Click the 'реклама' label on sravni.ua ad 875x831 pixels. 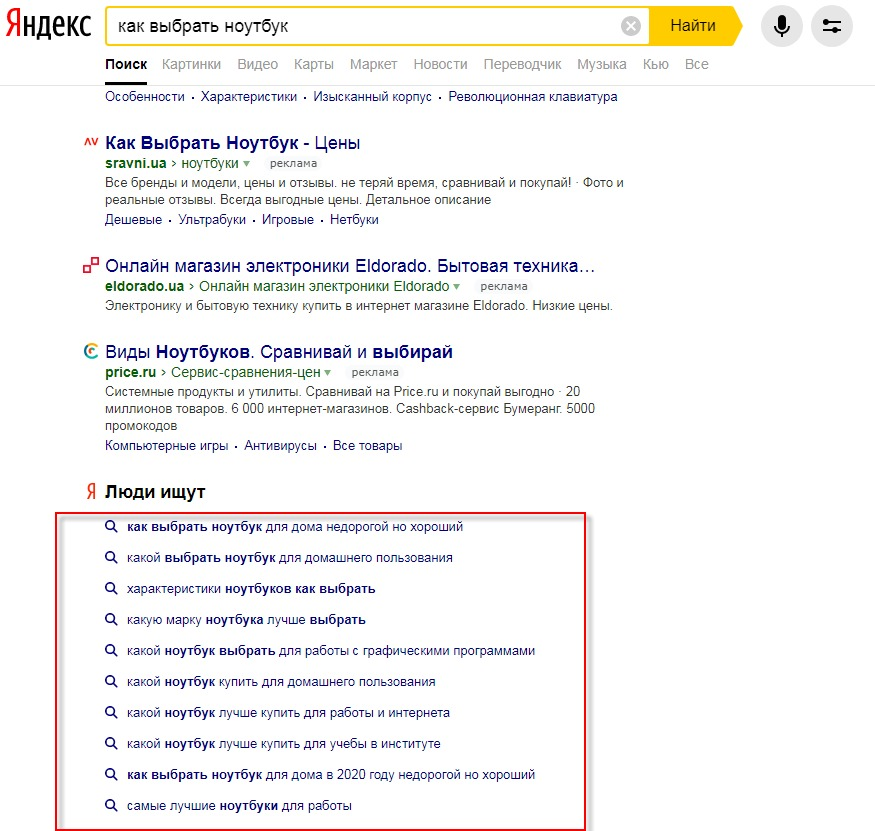[294, 164]
